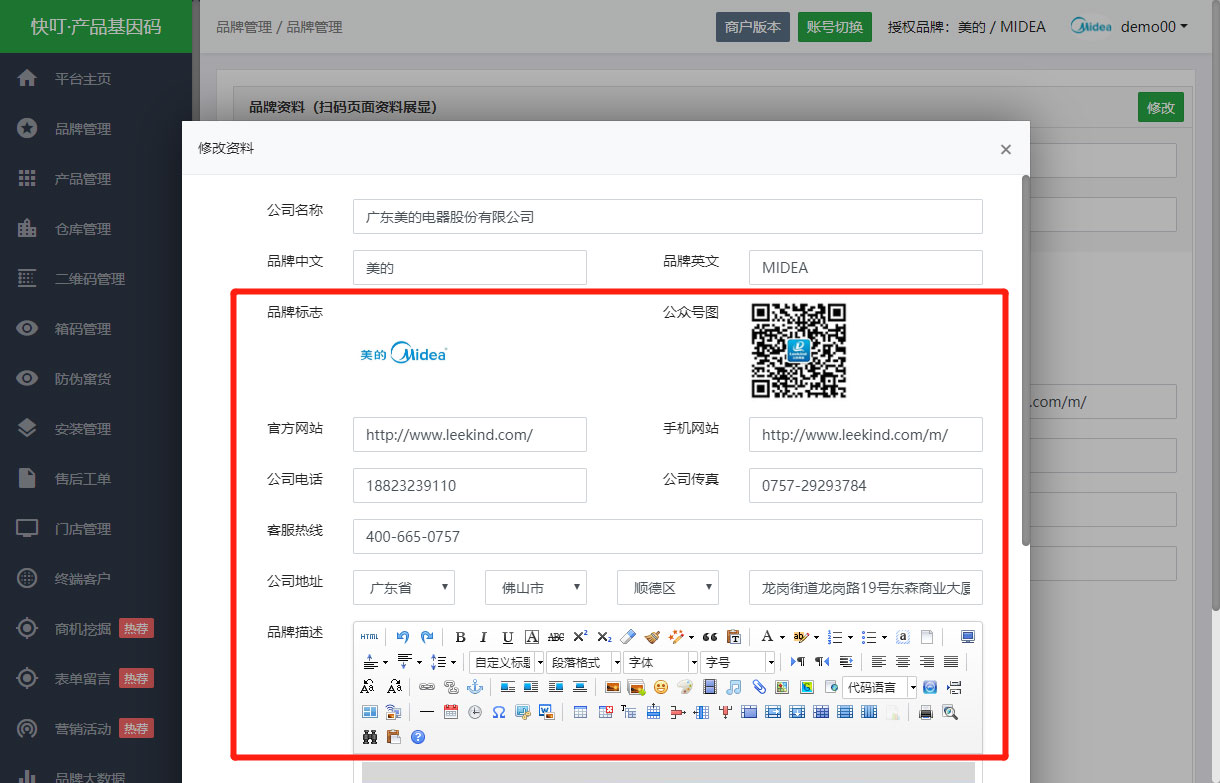Close the 修改资料 dialog
The width and height of the screenshot is (1220, 783).
tap(1006, 149)
